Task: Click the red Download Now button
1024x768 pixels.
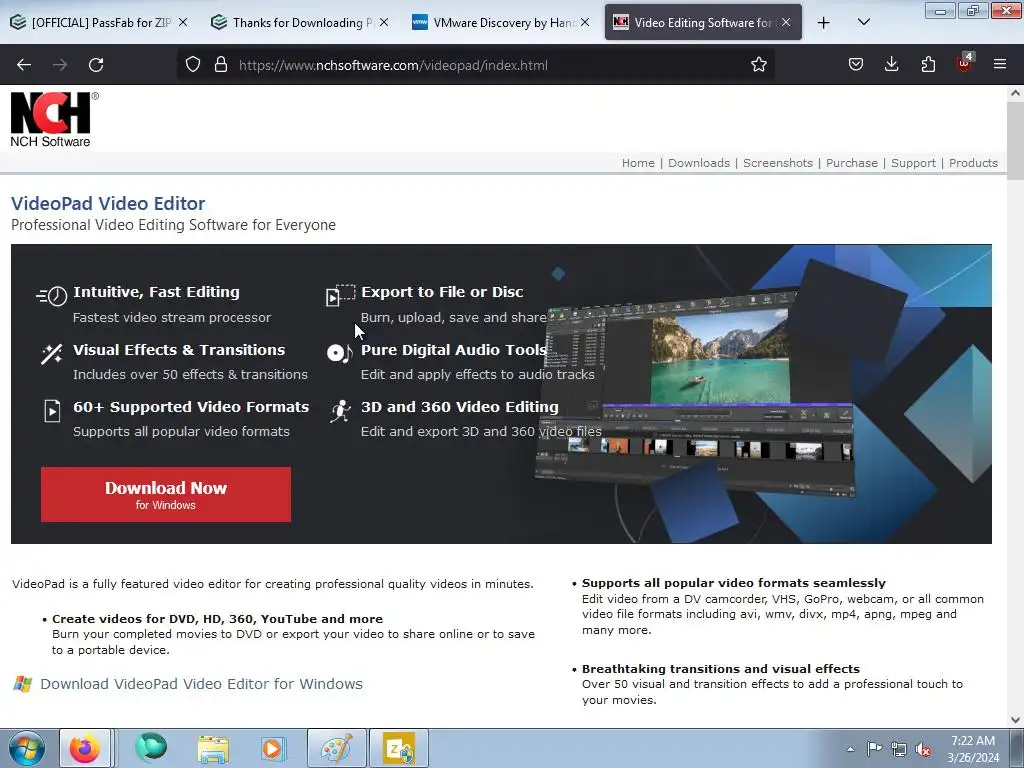Action: tap(166, 494)
